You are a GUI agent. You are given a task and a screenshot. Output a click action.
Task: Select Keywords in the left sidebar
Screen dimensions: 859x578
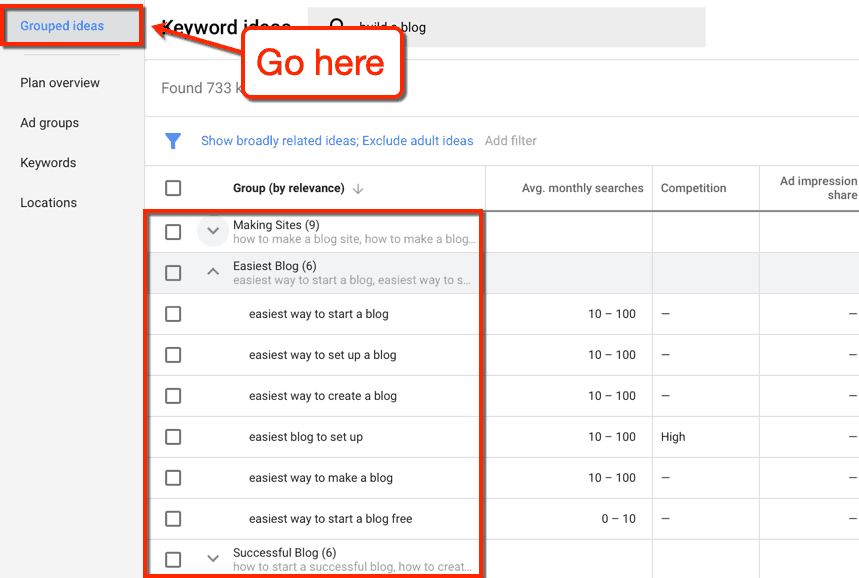click(47, 162)
